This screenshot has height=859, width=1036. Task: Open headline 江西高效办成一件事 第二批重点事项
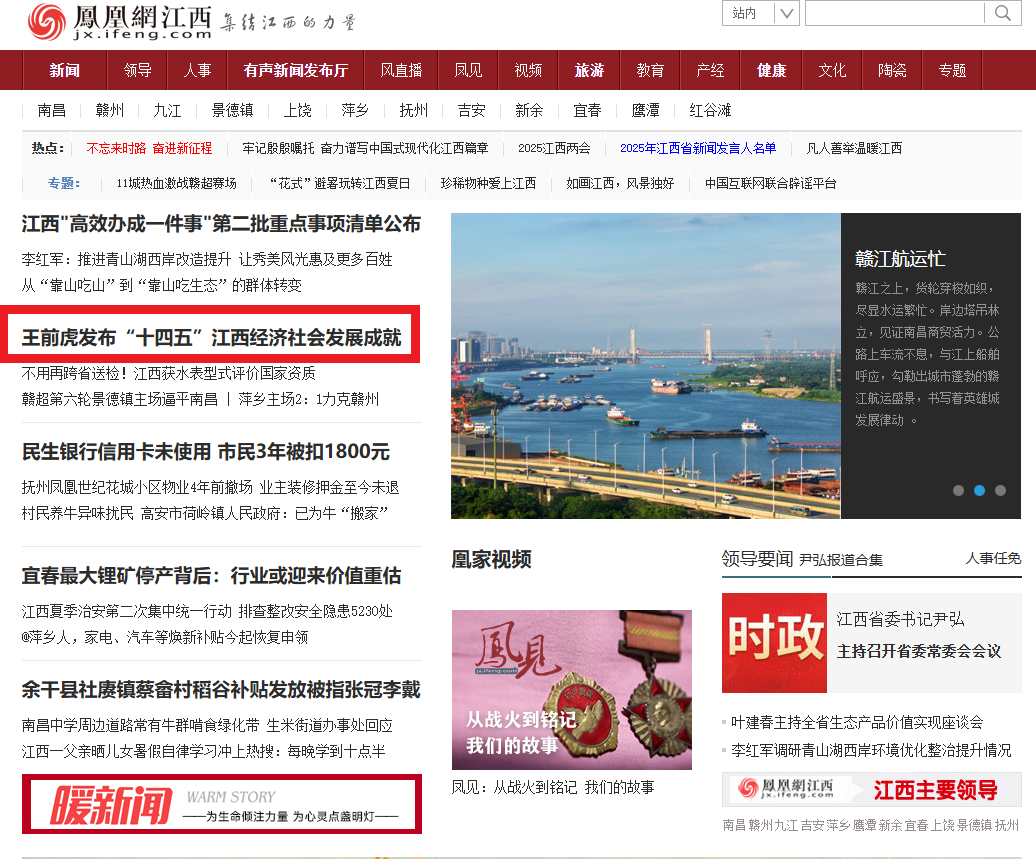pyautogui.click(x=221, y=224)
